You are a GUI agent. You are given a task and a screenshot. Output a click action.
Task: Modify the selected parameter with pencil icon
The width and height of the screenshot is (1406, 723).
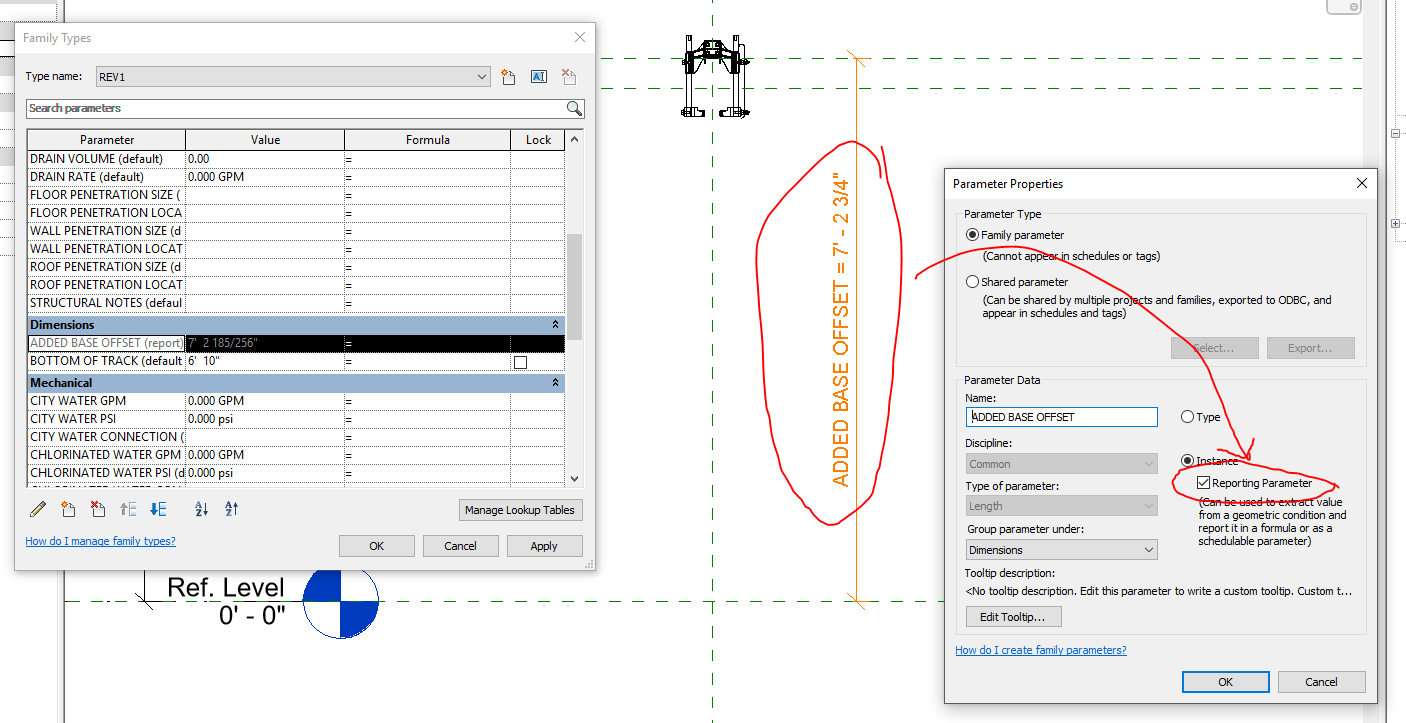[x=37, y=509]
